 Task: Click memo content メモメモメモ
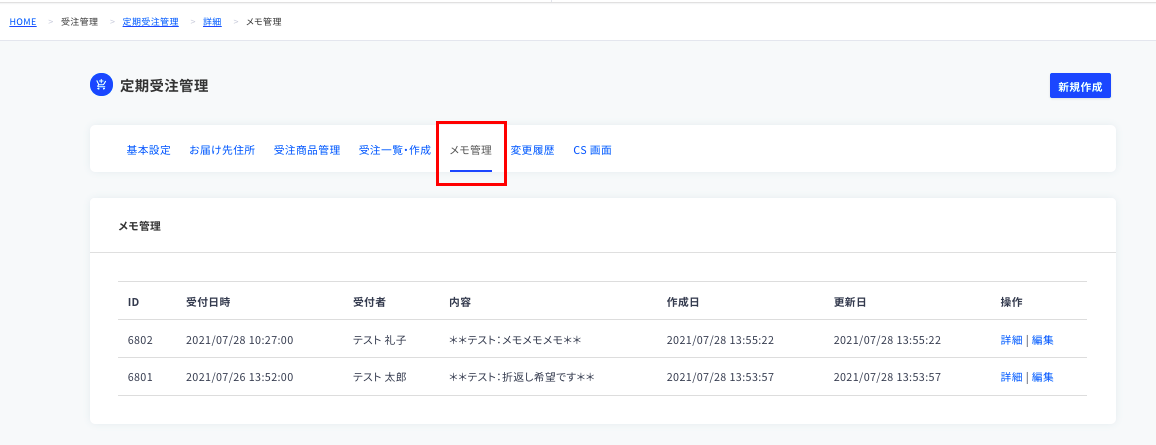(x=516, y=340)
